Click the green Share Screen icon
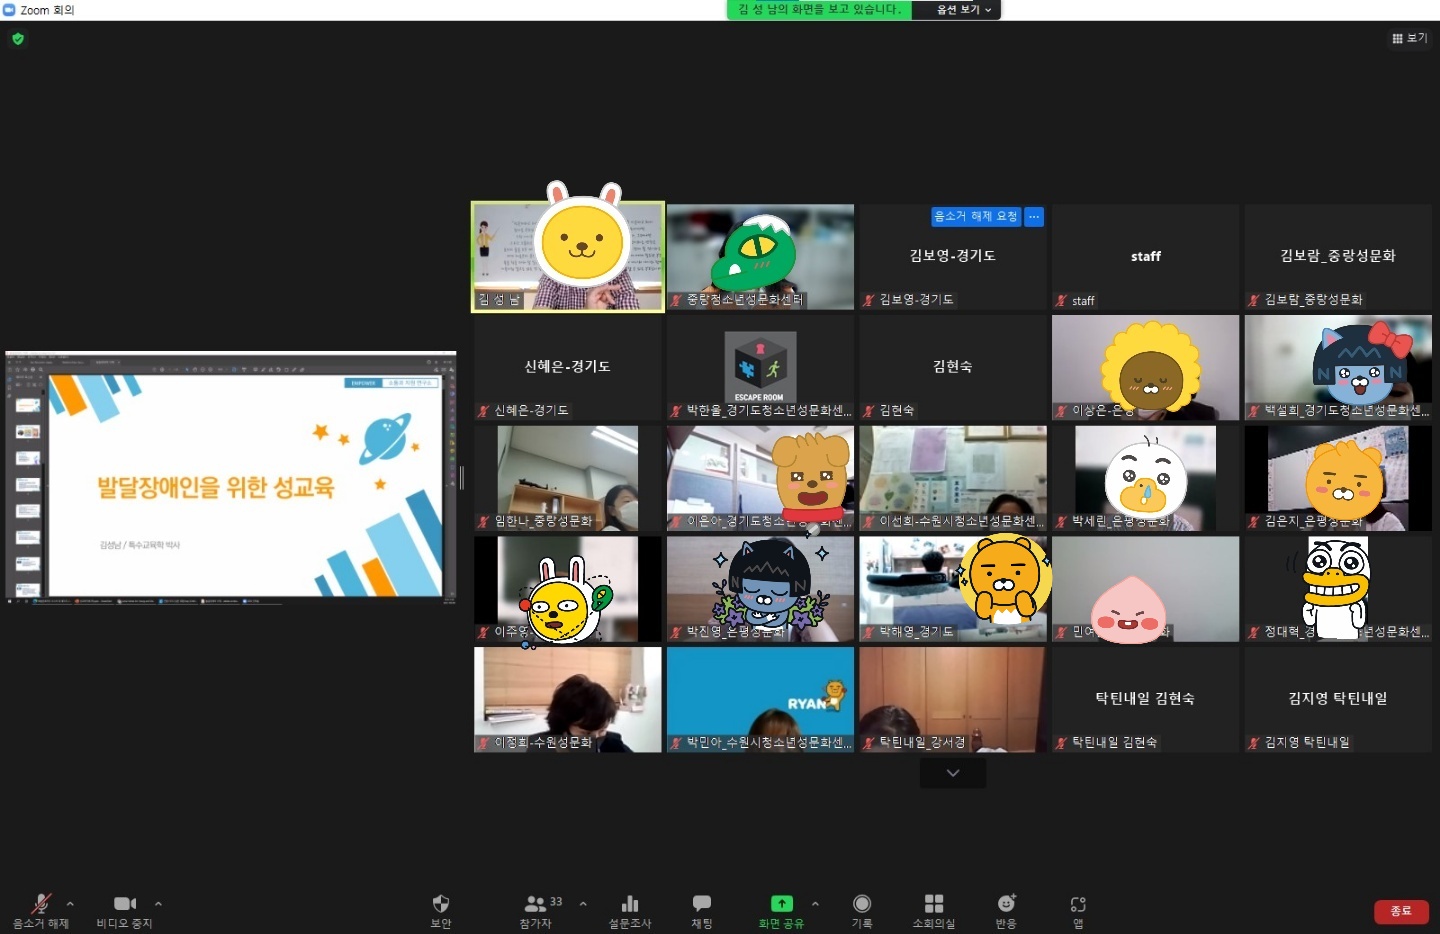 tap(781, 903)
